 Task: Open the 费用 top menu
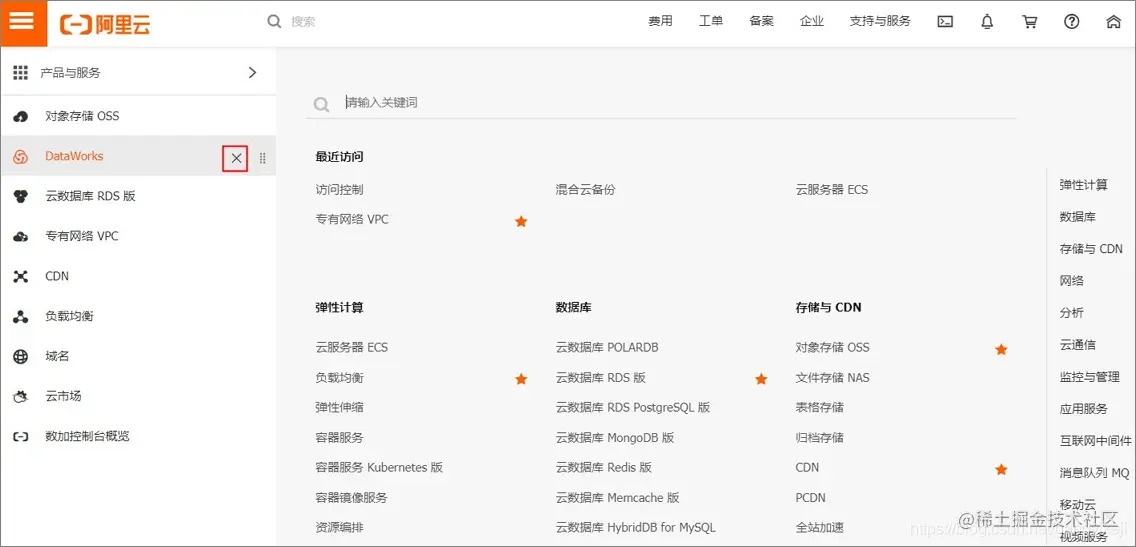(660, 21)
